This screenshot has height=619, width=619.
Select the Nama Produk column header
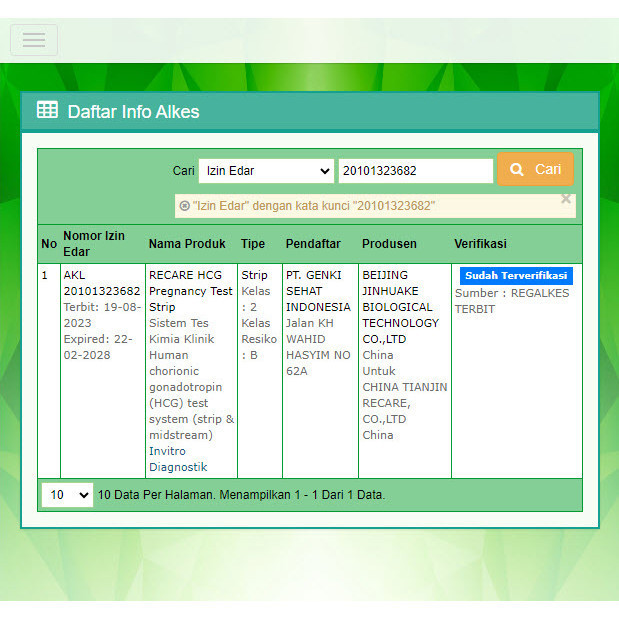(x=190, y=244)
